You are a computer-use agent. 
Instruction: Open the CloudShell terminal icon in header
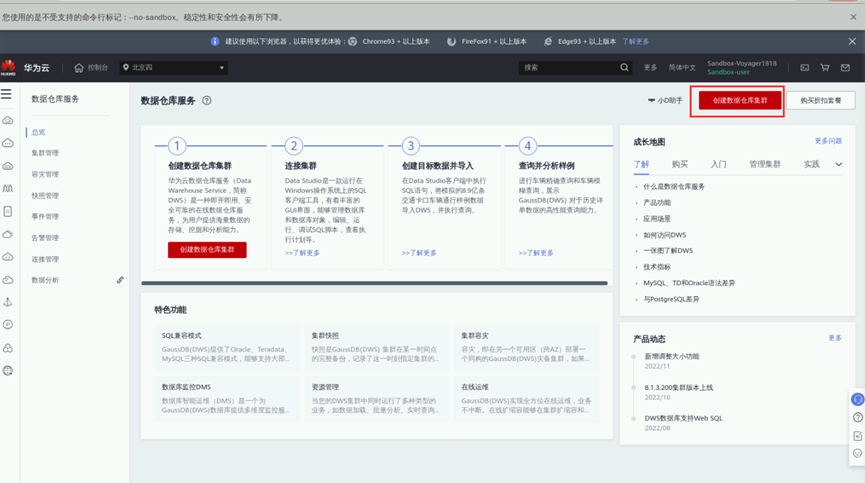click(x=805, y=67)
